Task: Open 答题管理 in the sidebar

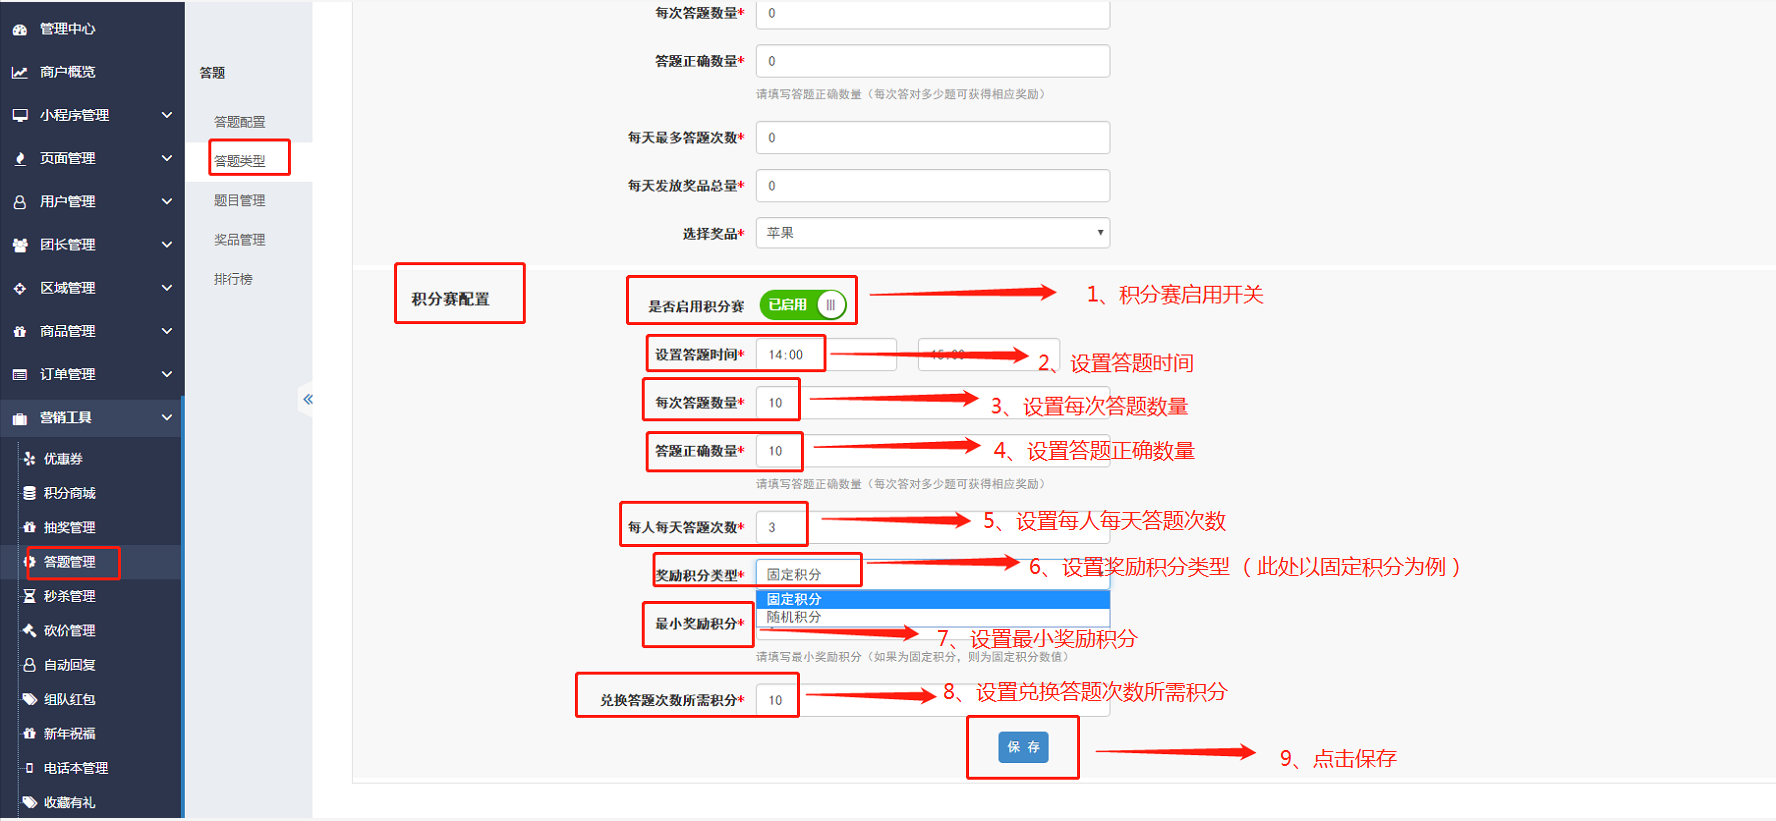Action: pos(70,562)
